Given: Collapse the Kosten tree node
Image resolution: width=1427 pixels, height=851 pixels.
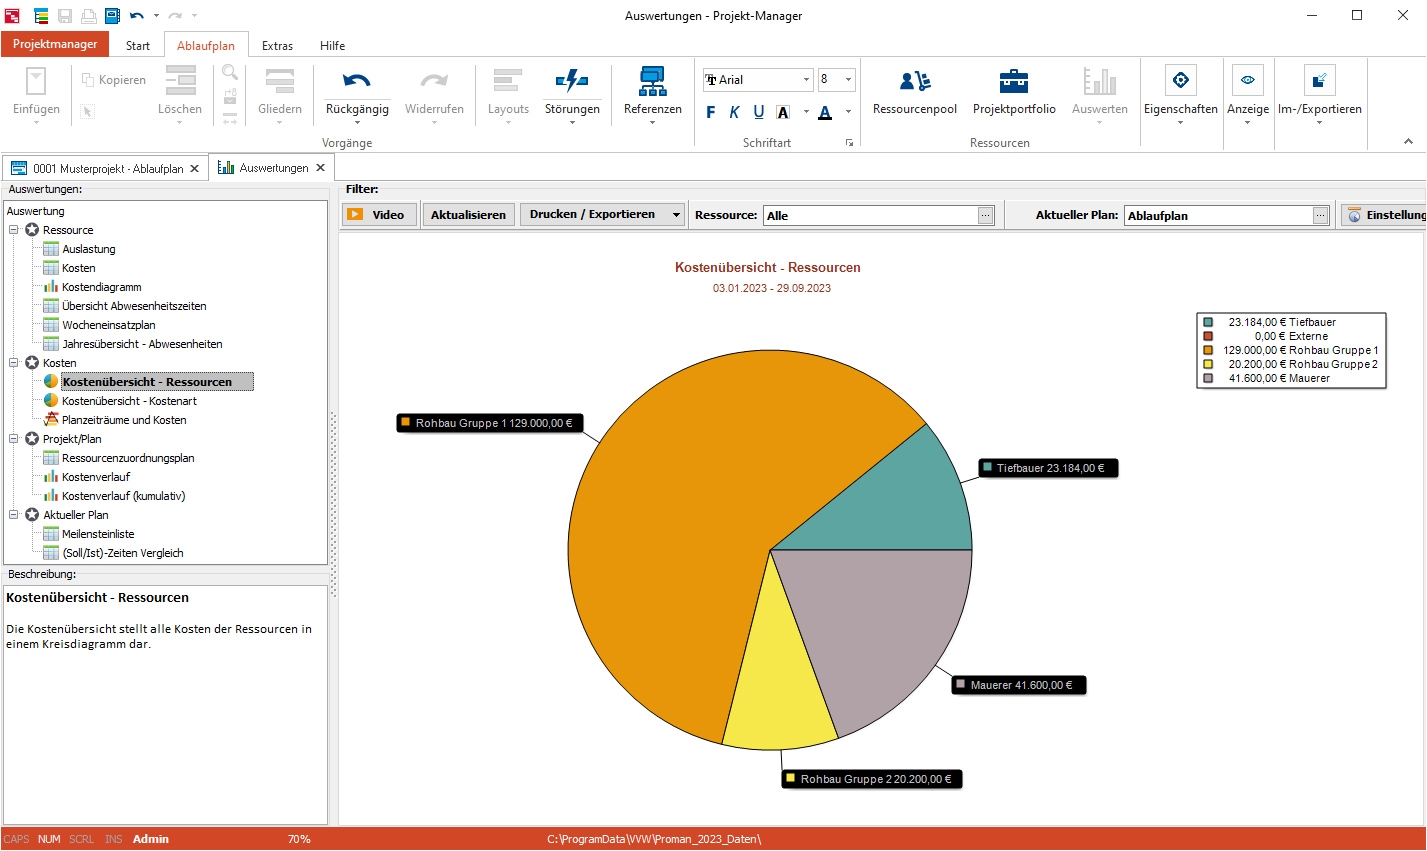Looking at the screenshot, I should pos(14,363).
